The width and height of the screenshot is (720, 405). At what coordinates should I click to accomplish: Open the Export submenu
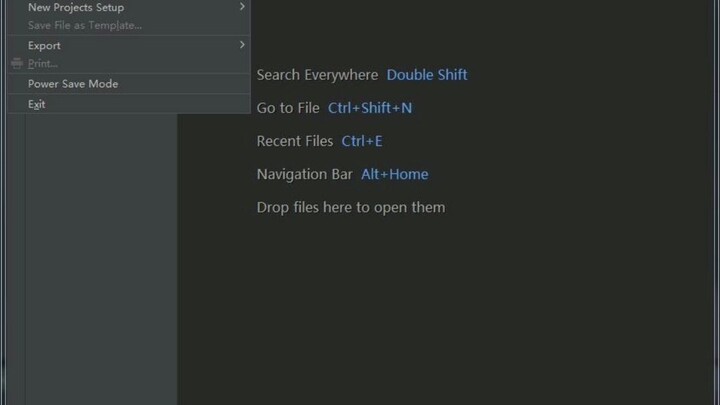[x=129, y=45]
